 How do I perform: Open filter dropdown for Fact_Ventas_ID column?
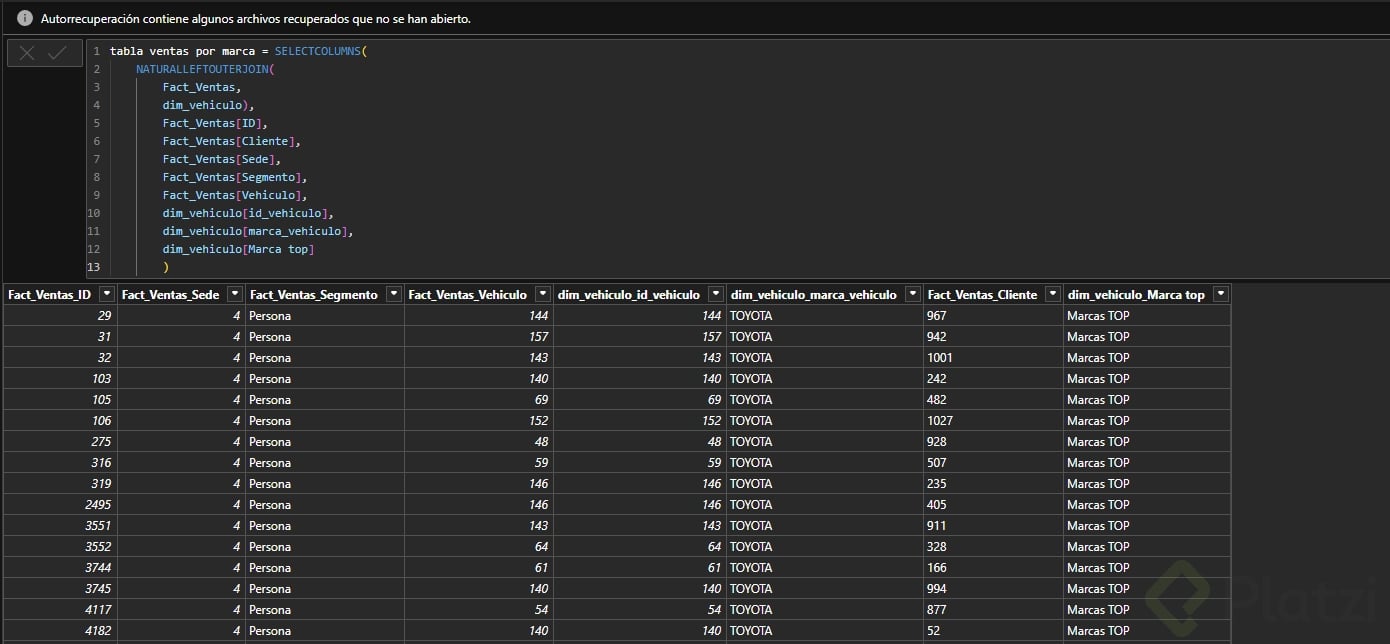pyautogui.click(x=106, y=294)
